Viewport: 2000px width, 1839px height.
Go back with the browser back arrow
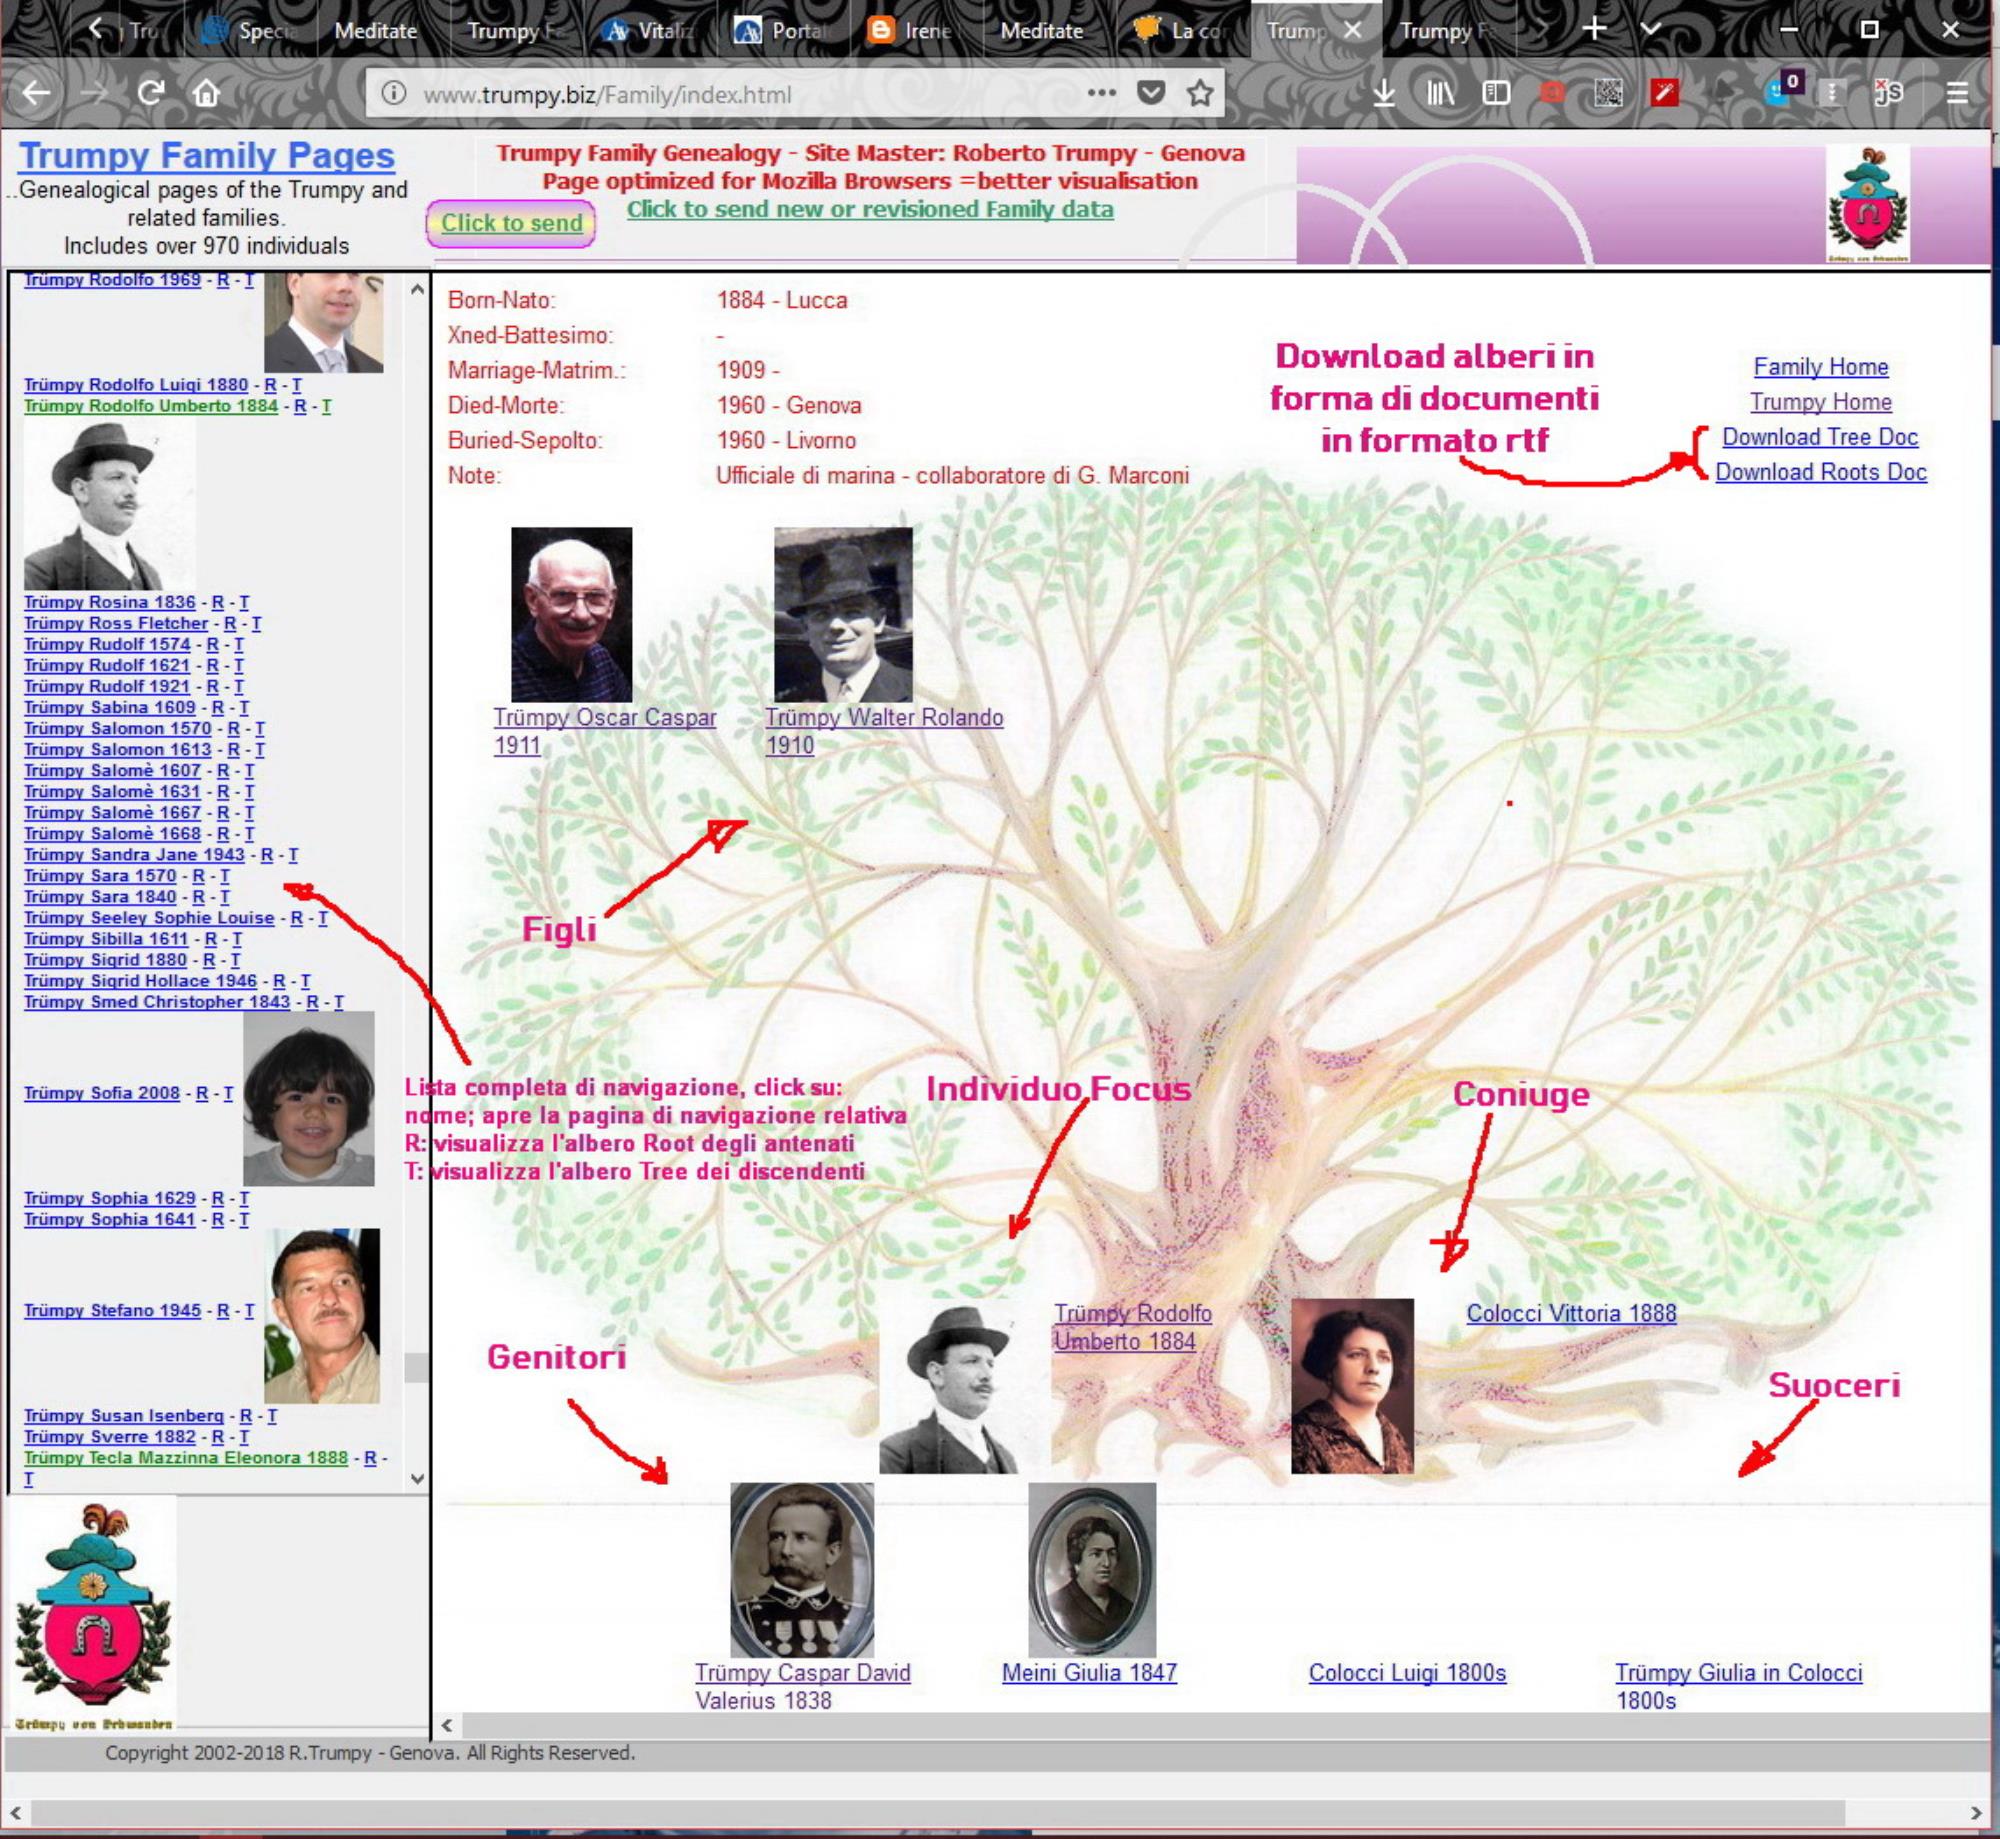click(x=36, y=93)
